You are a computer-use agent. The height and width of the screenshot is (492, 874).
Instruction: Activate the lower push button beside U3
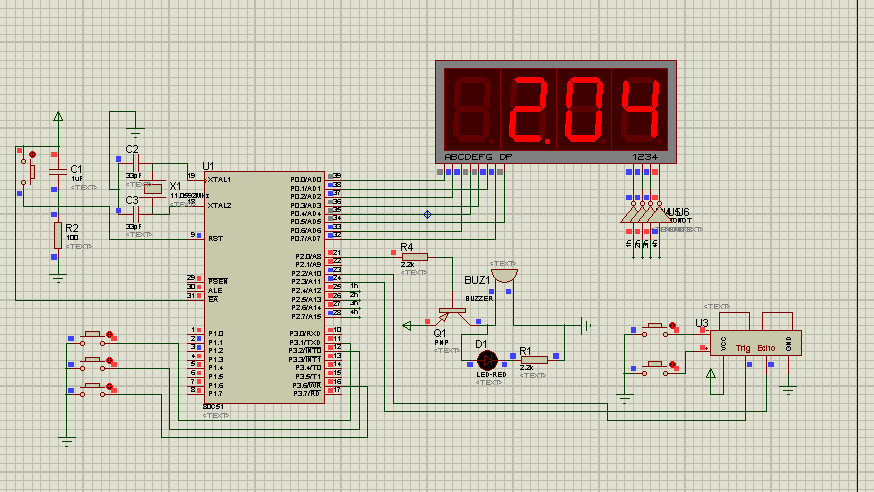click(655, 367)
